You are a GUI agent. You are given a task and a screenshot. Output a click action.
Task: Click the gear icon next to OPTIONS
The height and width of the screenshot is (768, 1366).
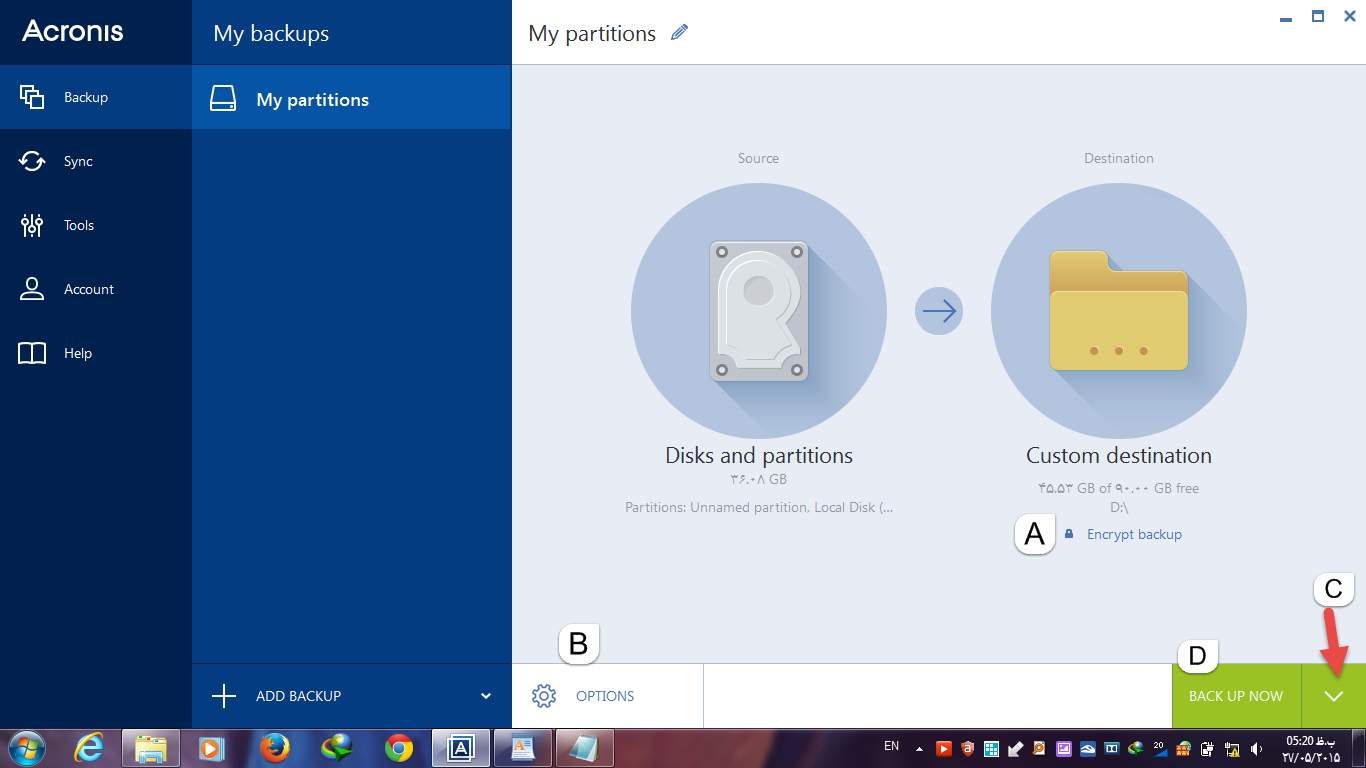click(544, 696)
